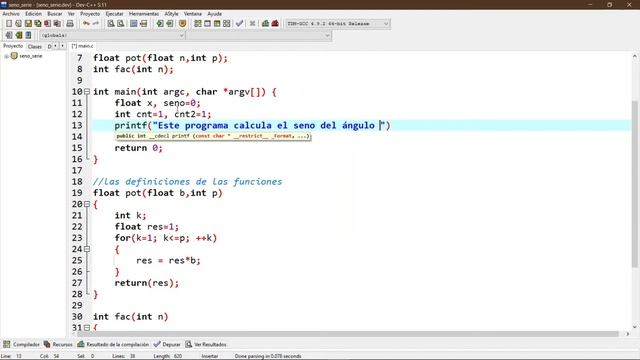Click the Stop execution X icon
Image resolution: width=640 pixels, height=360 pixels.
pyautogui.click(x=252, y=24)
